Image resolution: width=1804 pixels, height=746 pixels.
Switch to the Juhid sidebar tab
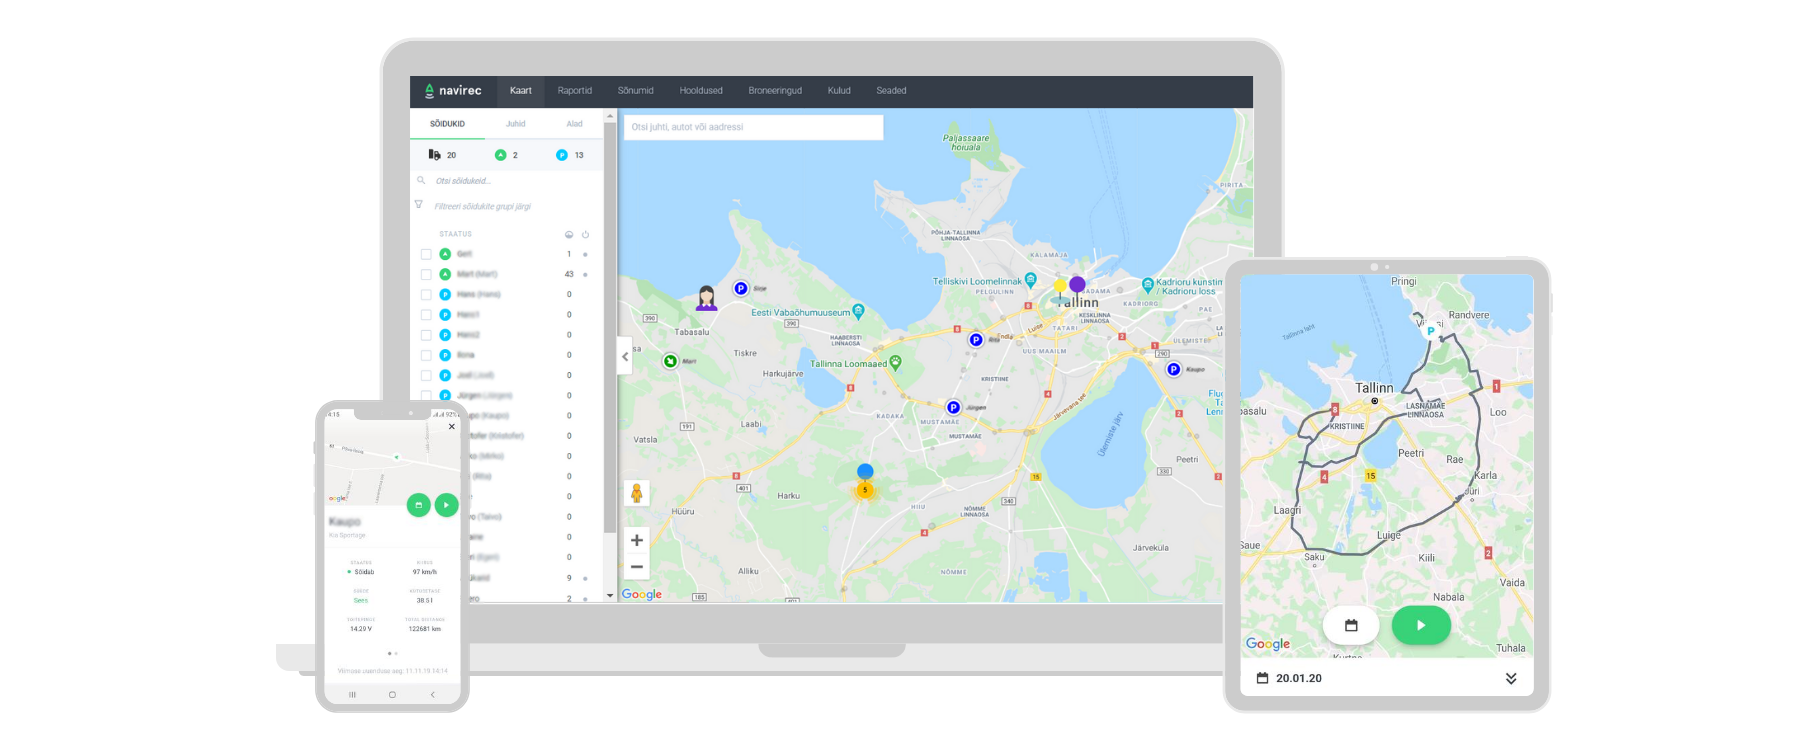[x=516, y=124]
